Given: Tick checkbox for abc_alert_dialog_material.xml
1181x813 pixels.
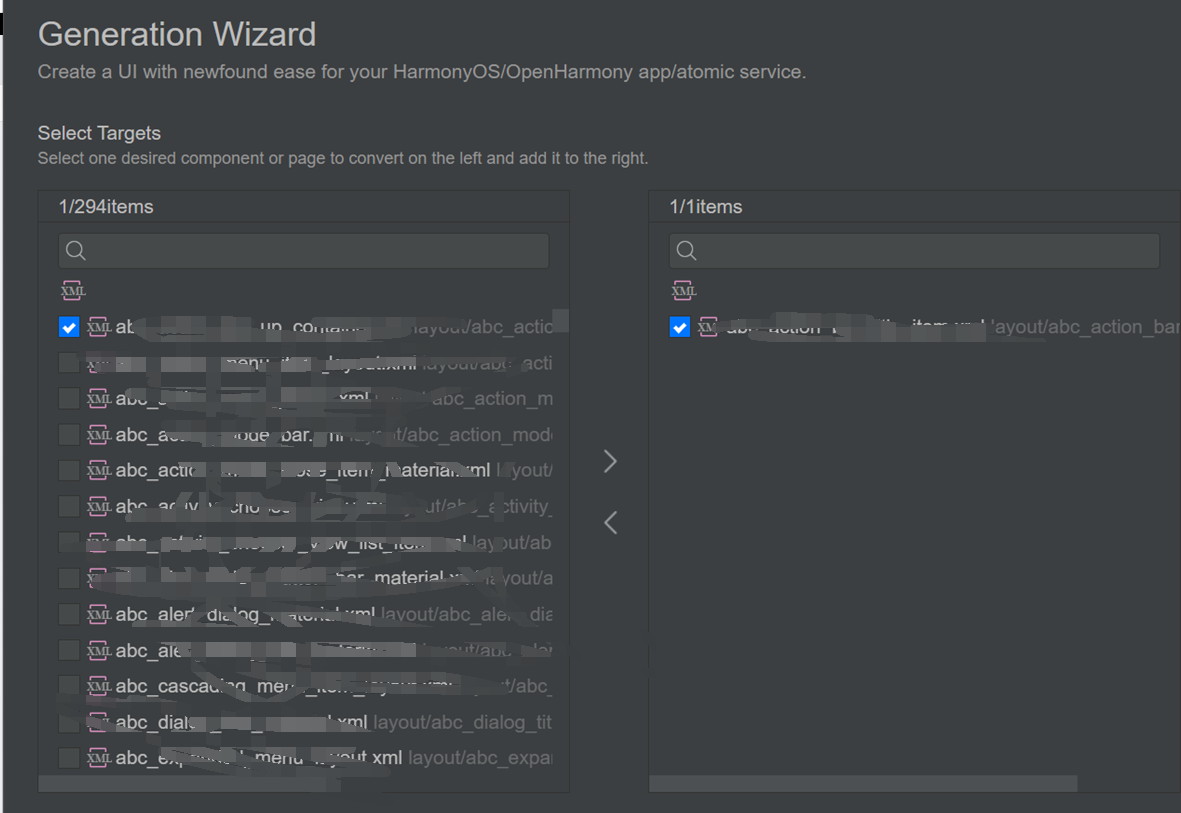Looking at the screenshot, I should coord(69,614).
